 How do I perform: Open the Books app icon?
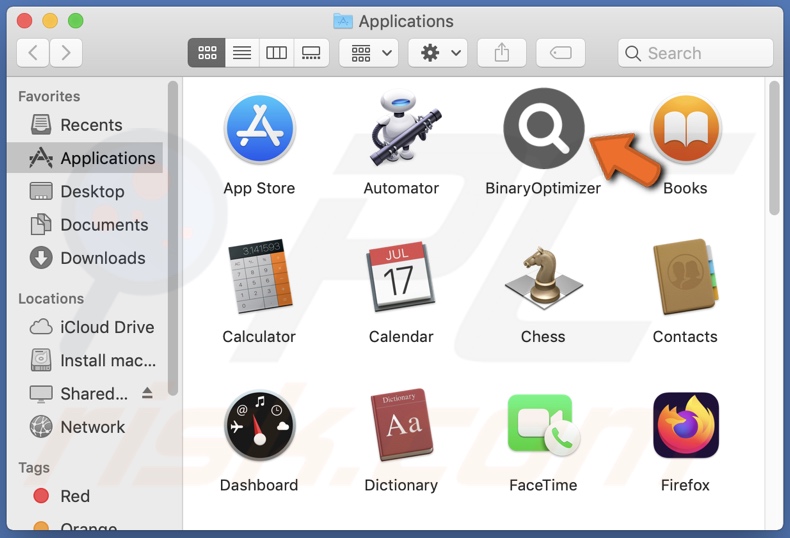tap(685, 129)
